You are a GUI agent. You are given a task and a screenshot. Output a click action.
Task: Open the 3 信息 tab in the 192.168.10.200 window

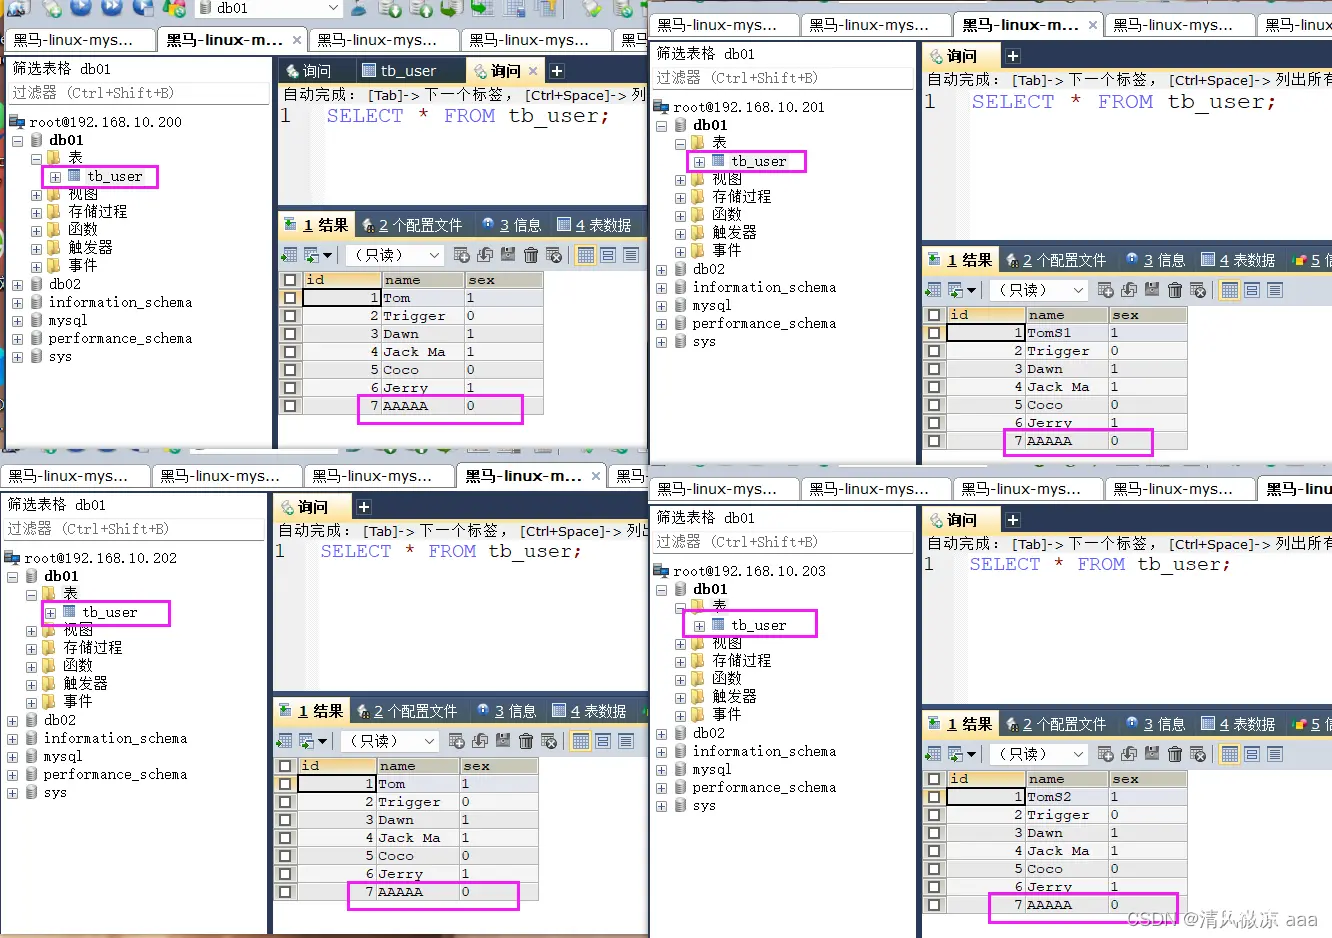click(511, 225)
